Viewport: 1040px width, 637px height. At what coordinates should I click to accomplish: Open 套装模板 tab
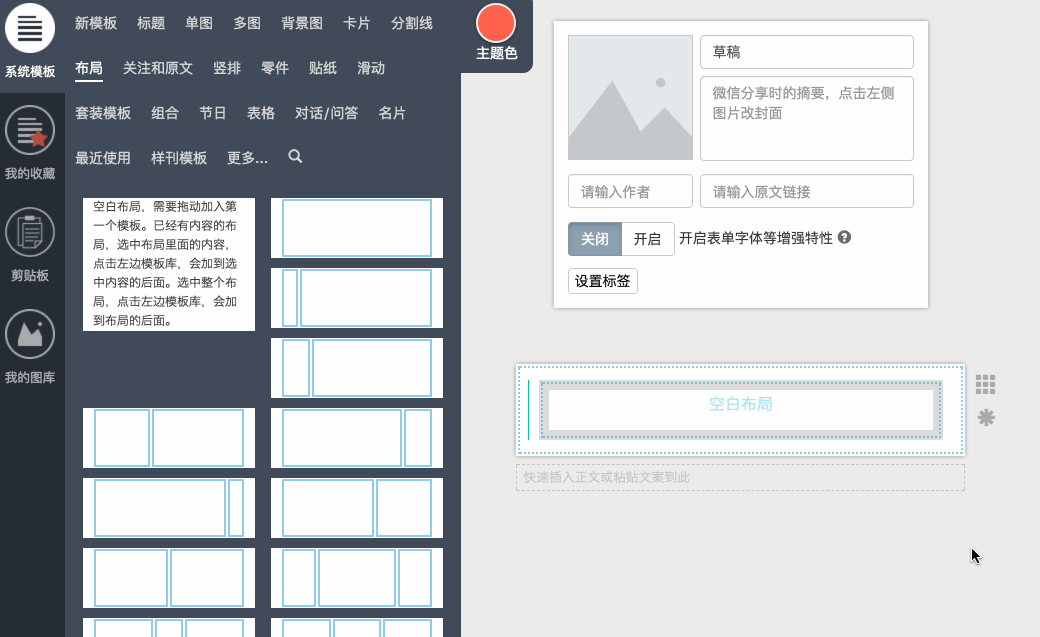coord(103,113)
